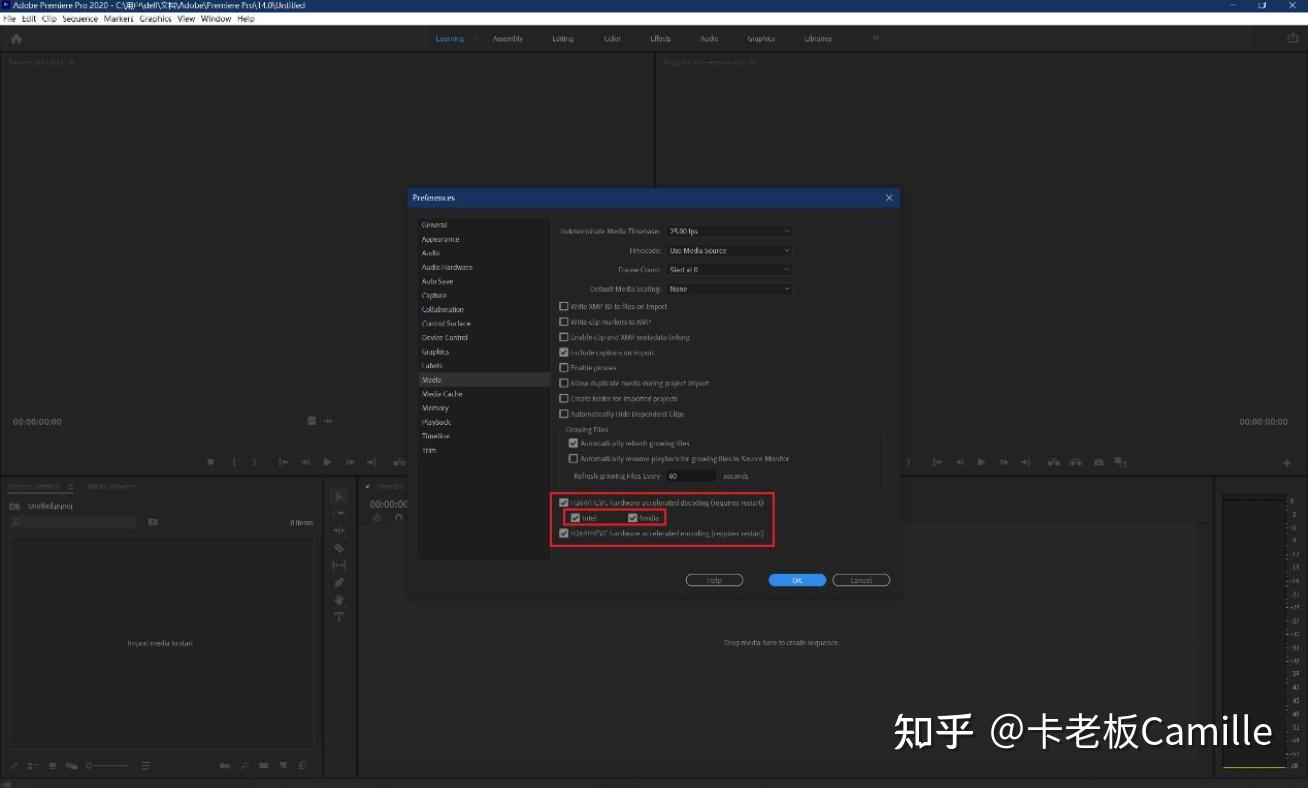Viewport: 1308px width, 788px height.
Task: Switch to the Effects workspace tab
Action: pyautogui.click(x=660, y=39)
